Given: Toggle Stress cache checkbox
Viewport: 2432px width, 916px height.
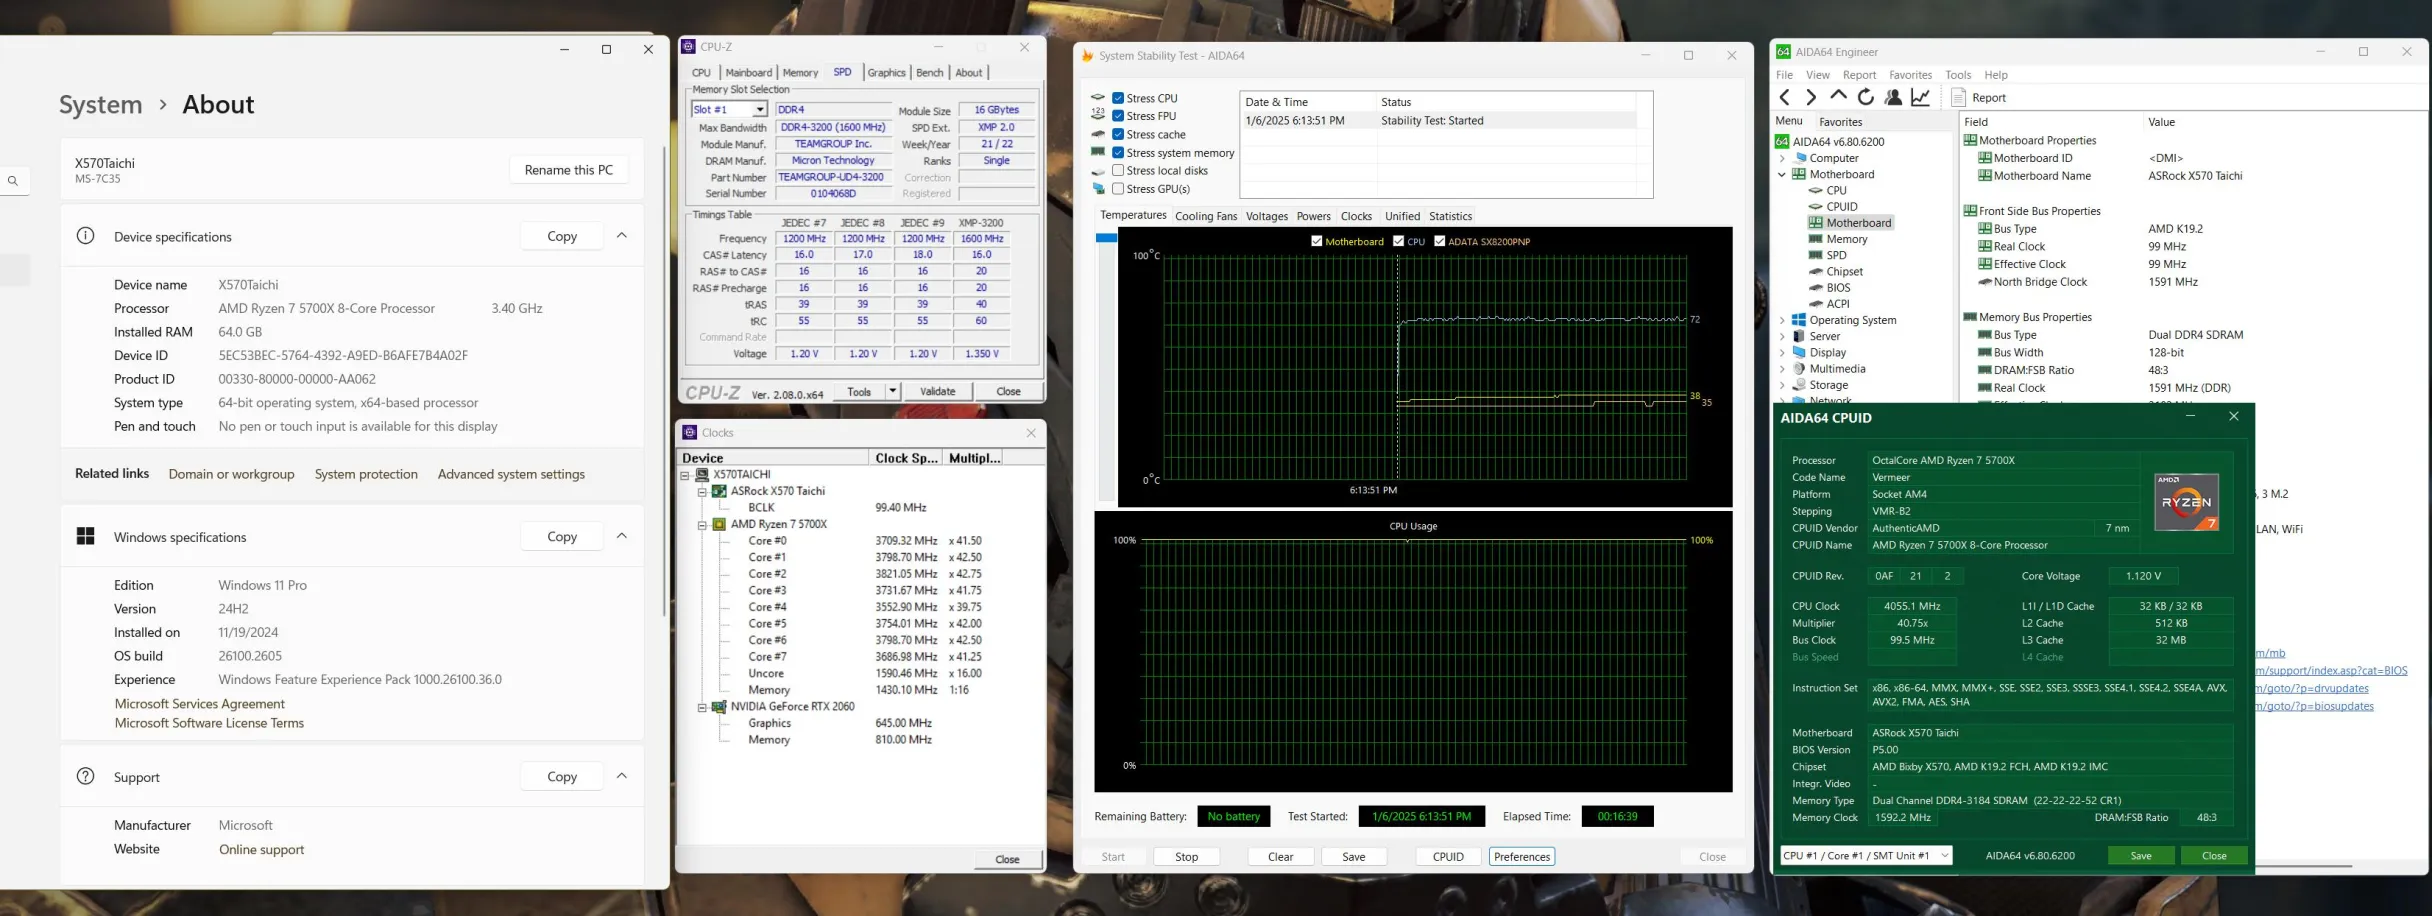Looking at the screenshot, I should click(1118, 134).
